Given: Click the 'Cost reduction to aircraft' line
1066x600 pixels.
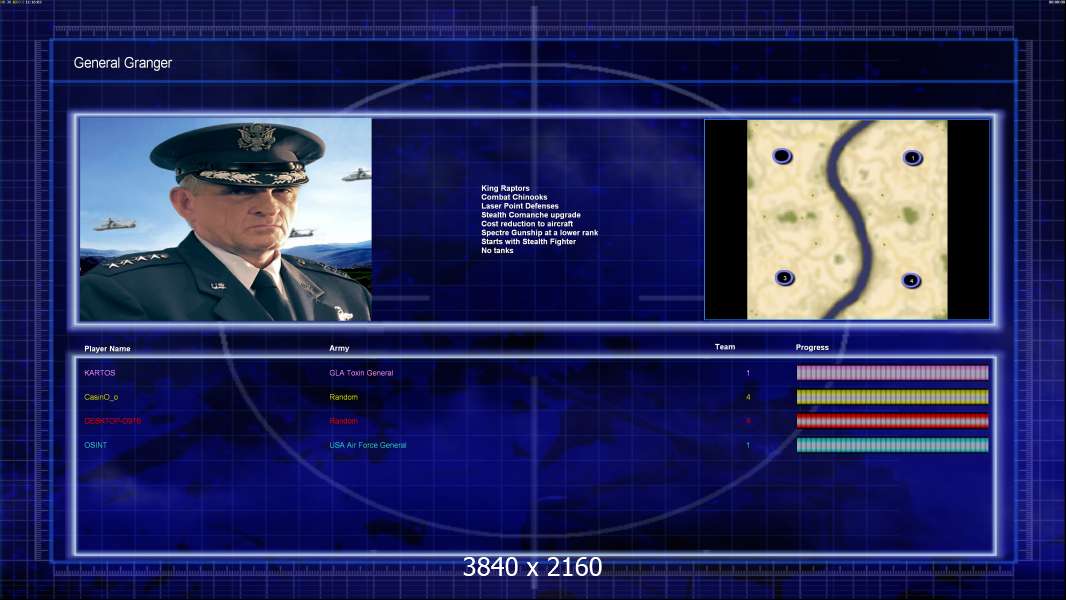Looking at the screenshot, I should pyautogui.click(x=527, y=224).
